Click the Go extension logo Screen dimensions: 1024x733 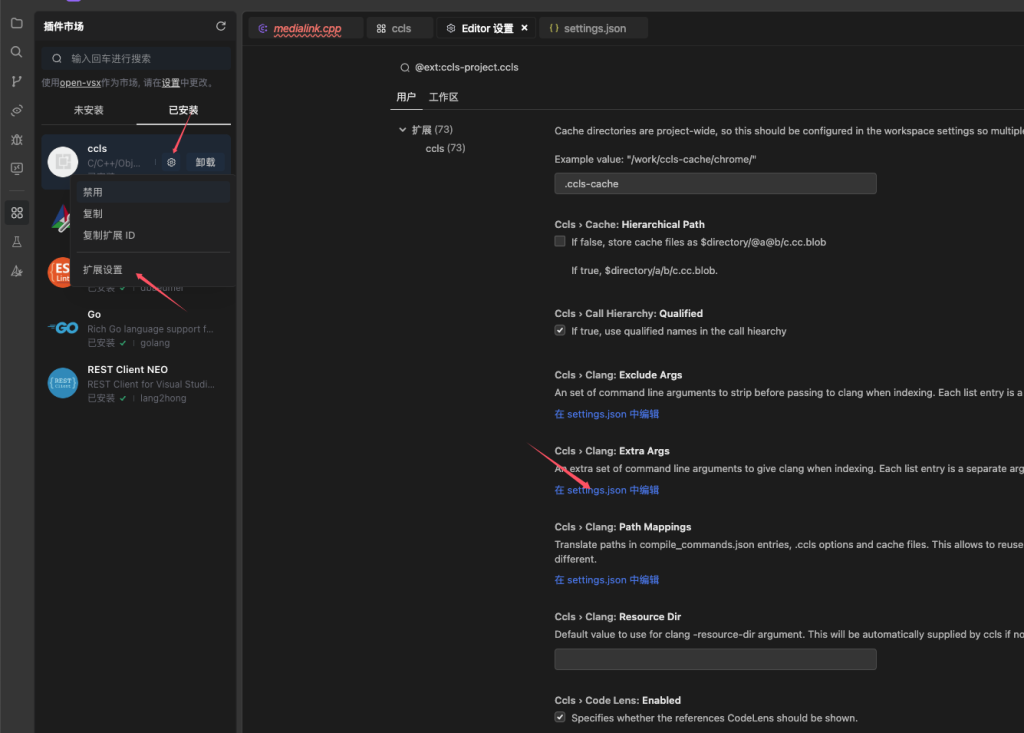pyautogui.click(x=63, y=327)
